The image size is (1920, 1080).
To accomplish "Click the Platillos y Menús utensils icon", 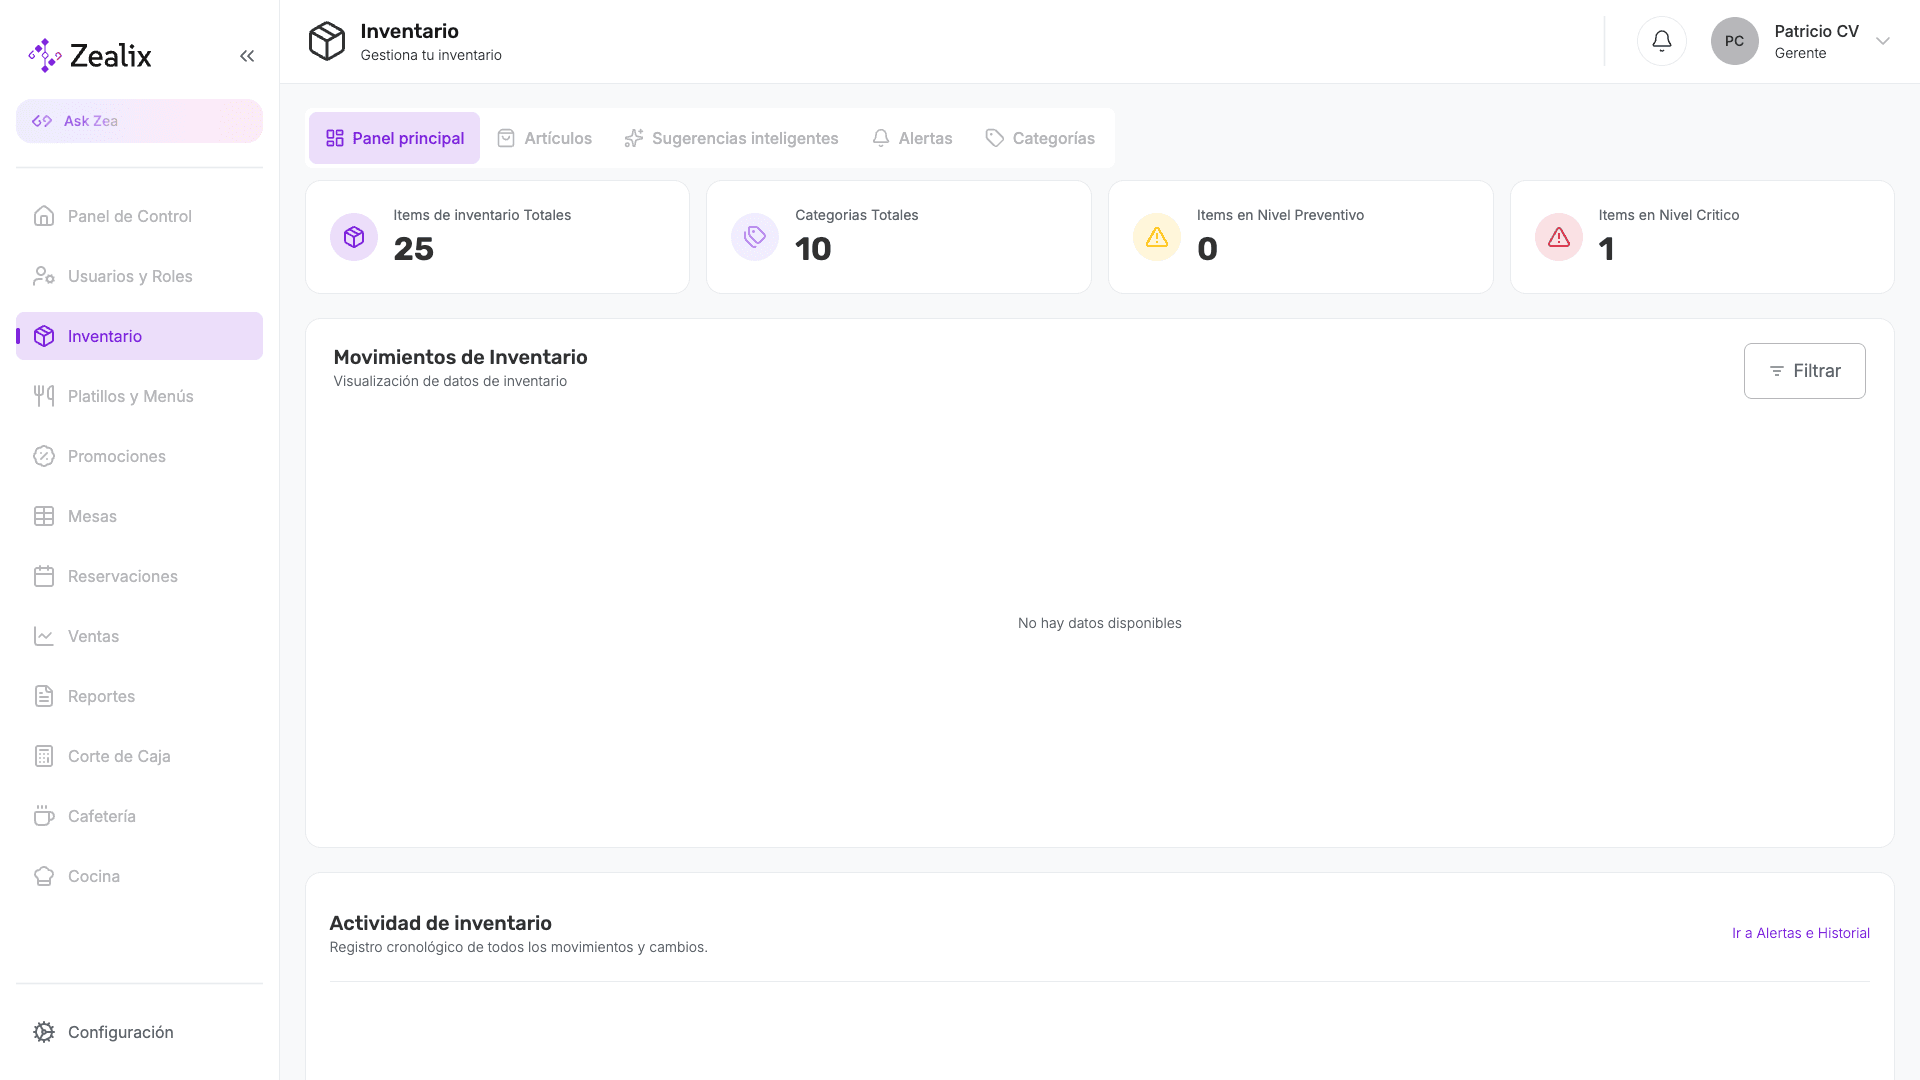I will point(44,396).
